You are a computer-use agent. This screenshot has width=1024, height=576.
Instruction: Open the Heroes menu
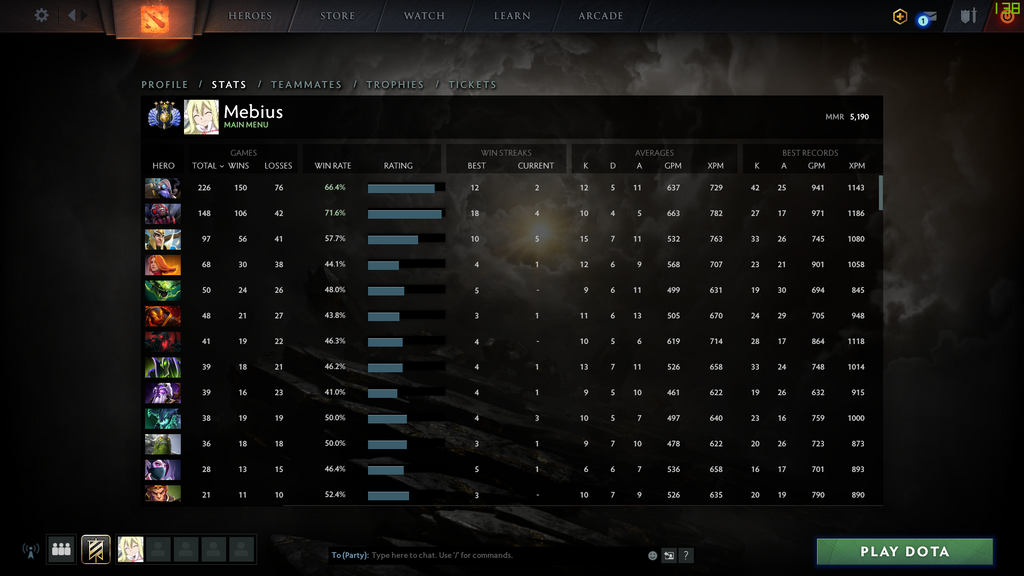tap(250, 16)
